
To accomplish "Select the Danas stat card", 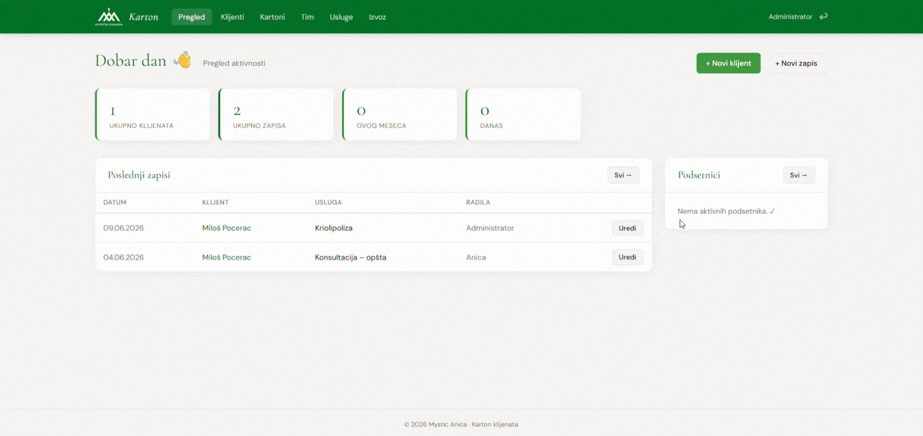I will (x=523, y=115).
